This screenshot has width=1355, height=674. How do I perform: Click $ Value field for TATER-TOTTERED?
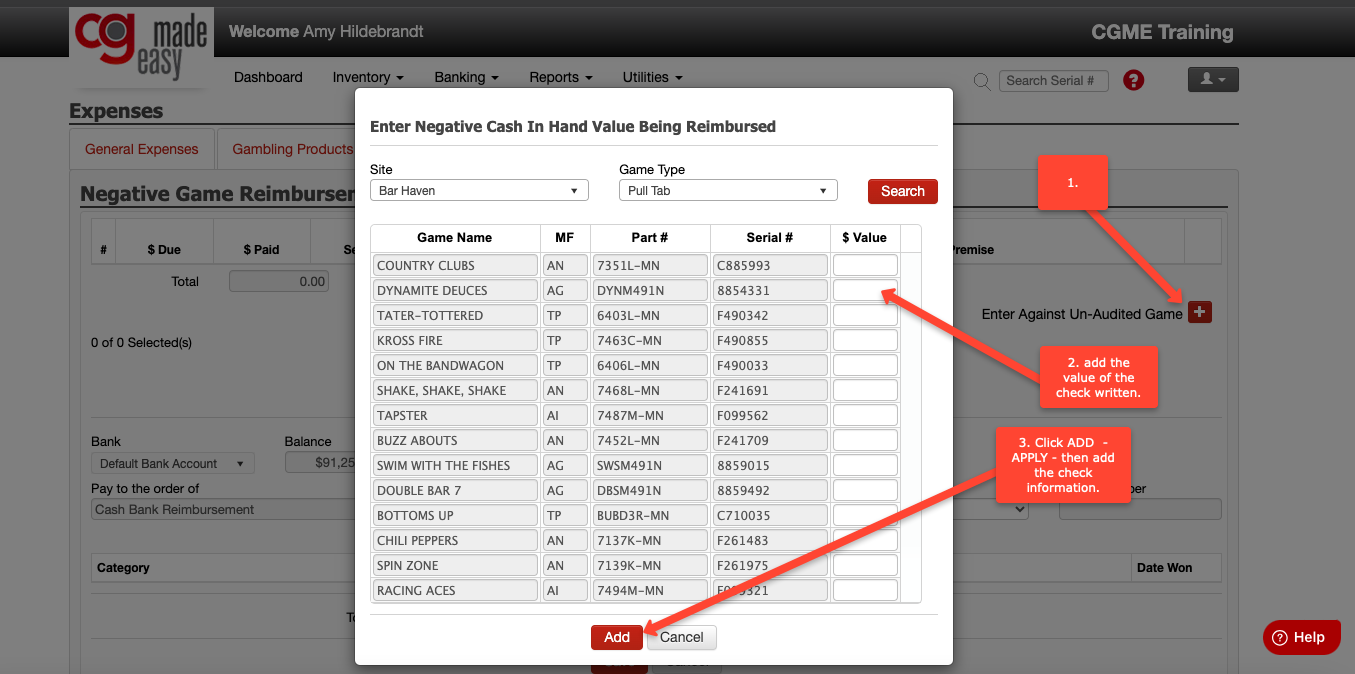[866, 315]
